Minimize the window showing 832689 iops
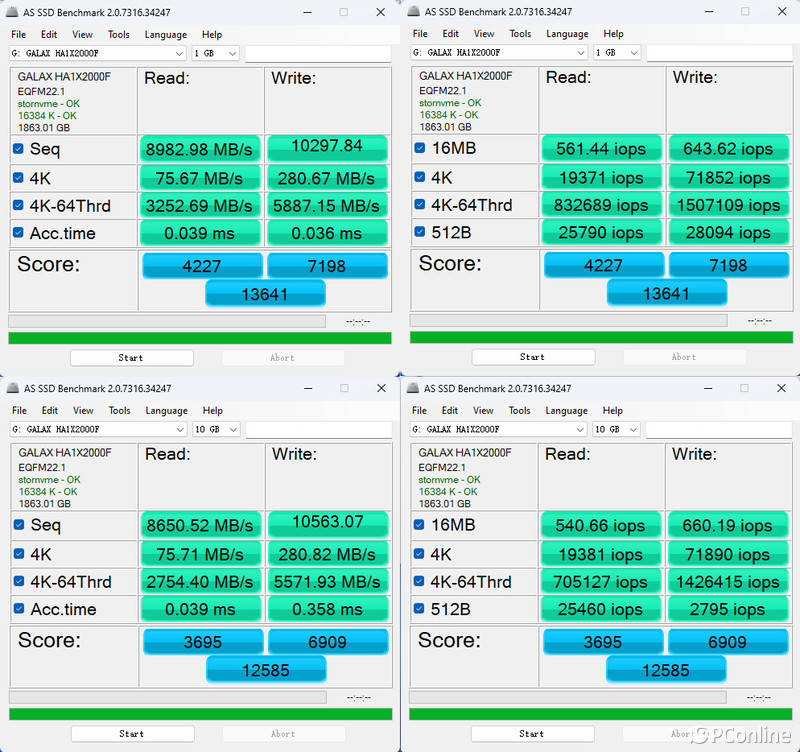Image resolution: width=800 pixels, height=752 pixels. click(x=706, y=12)
